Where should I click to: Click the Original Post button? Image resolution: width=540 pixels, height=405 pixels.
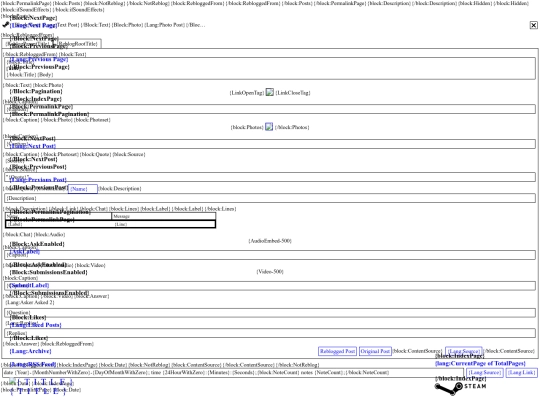(x=375, y=351)
